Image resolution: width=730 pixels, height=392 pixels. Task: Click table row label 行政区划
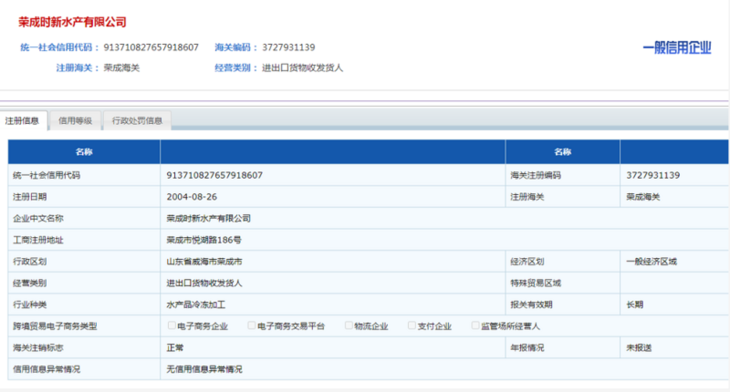tap(30, 262)
